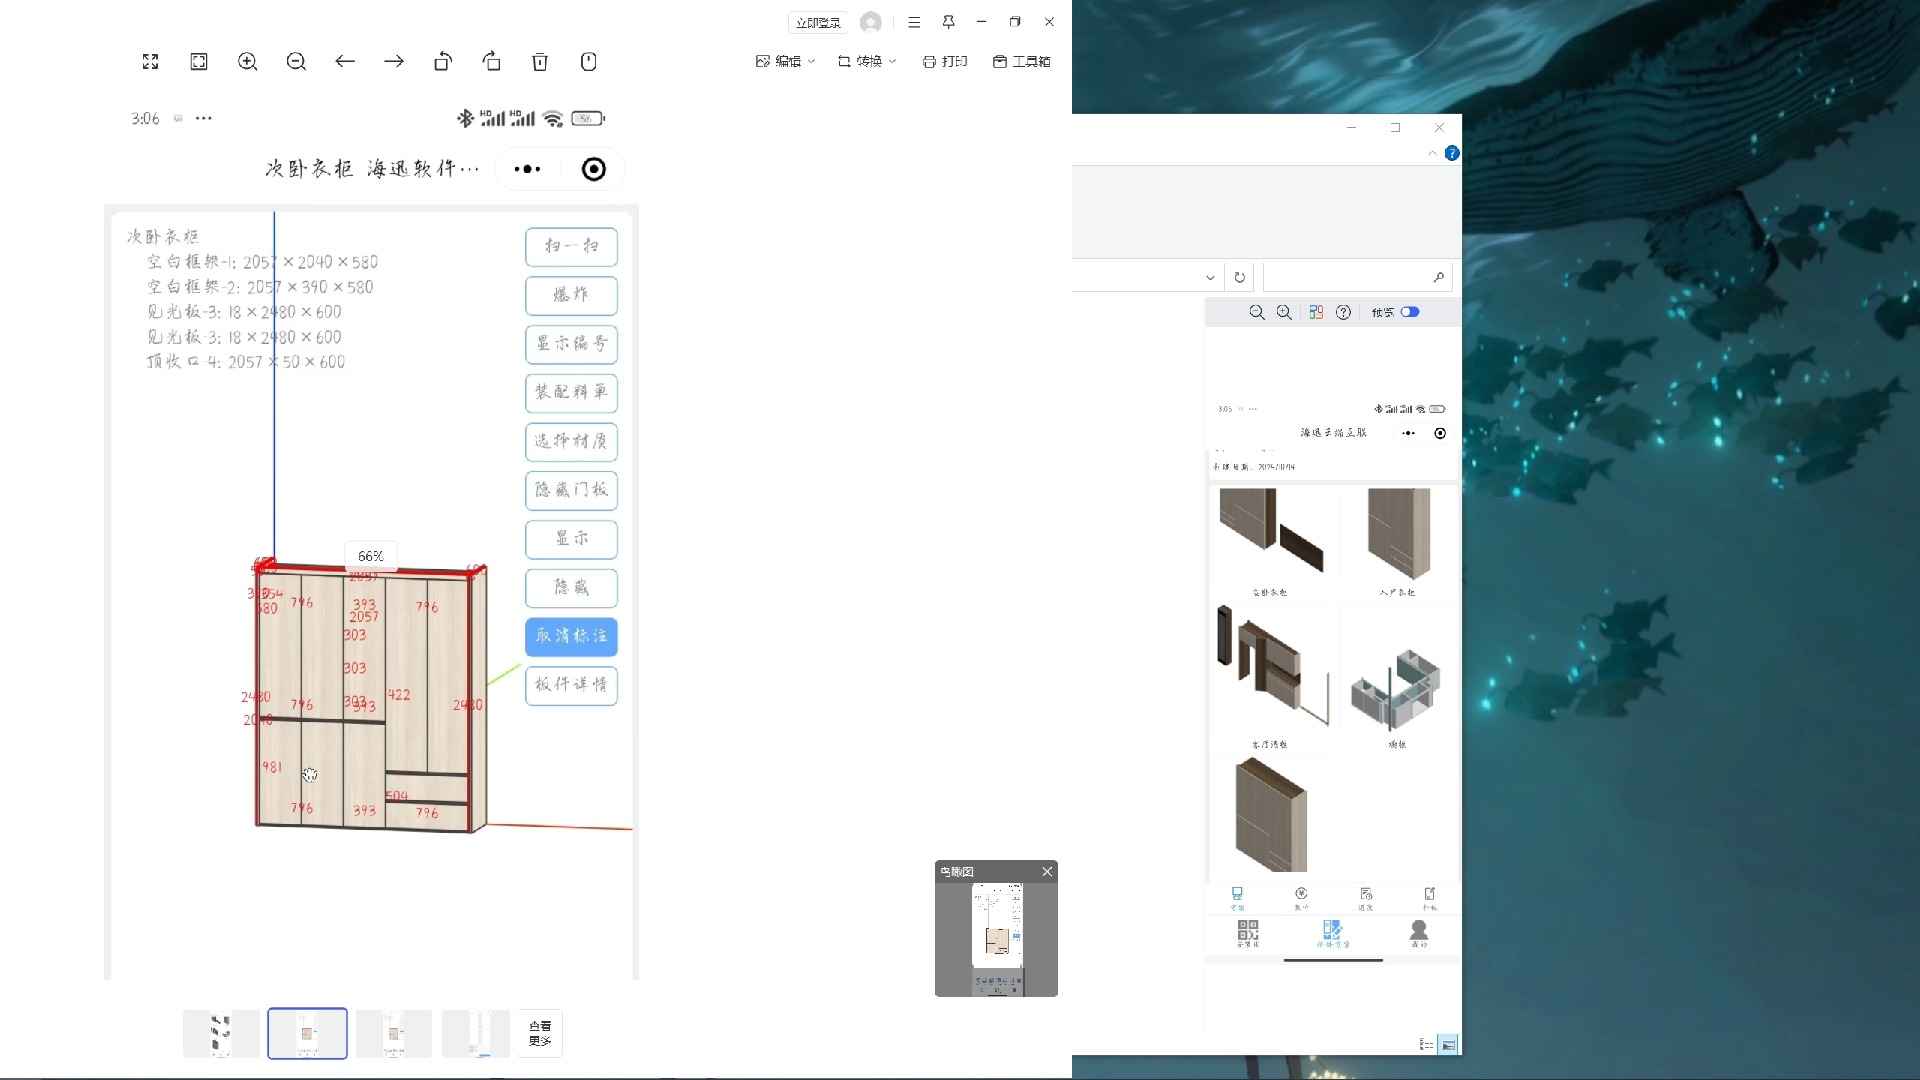1920x1080 pixels.
Task: Click the 板件详情 button
Action: pyautogui.click(x=571, y=685)
